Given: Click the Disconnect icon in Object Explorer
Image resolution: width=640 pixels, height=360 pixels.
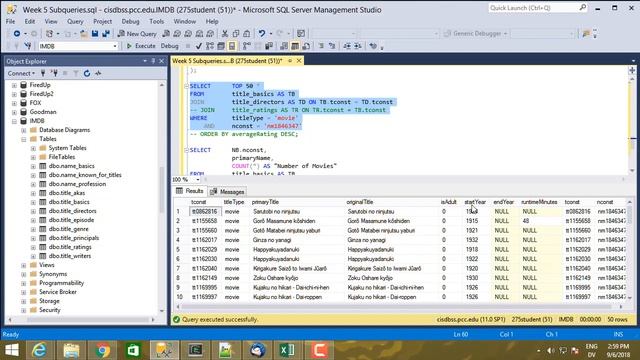Looking at the screenshot, I should [54, 73].
